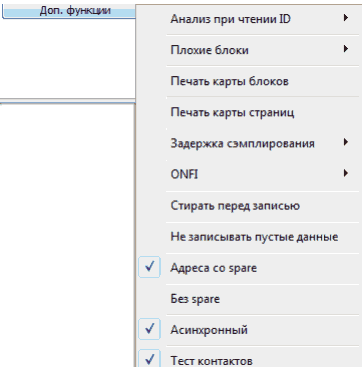Image resolution: width=362 pixels, height=371 pixels.
Task: Expand the Задержка сэмплирования submenu arrow
Action: point(346,143)
